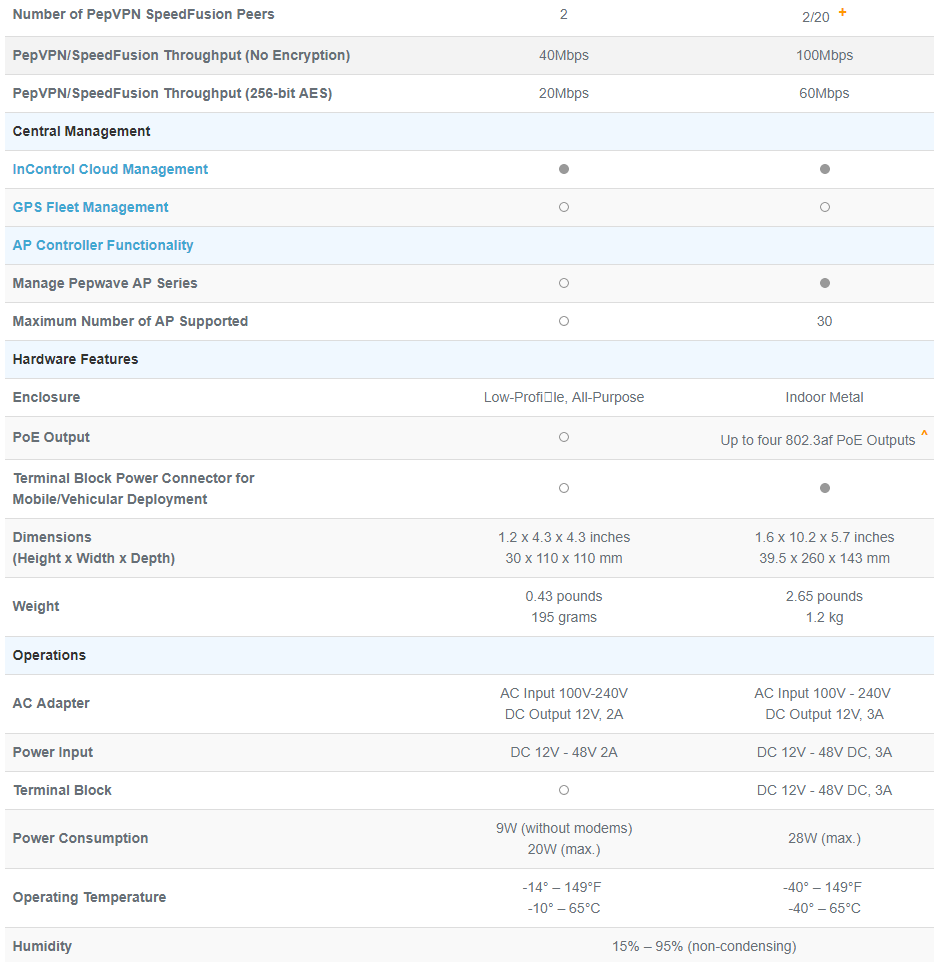Open the GPS Fleet Management link

[x=90, y=207]
